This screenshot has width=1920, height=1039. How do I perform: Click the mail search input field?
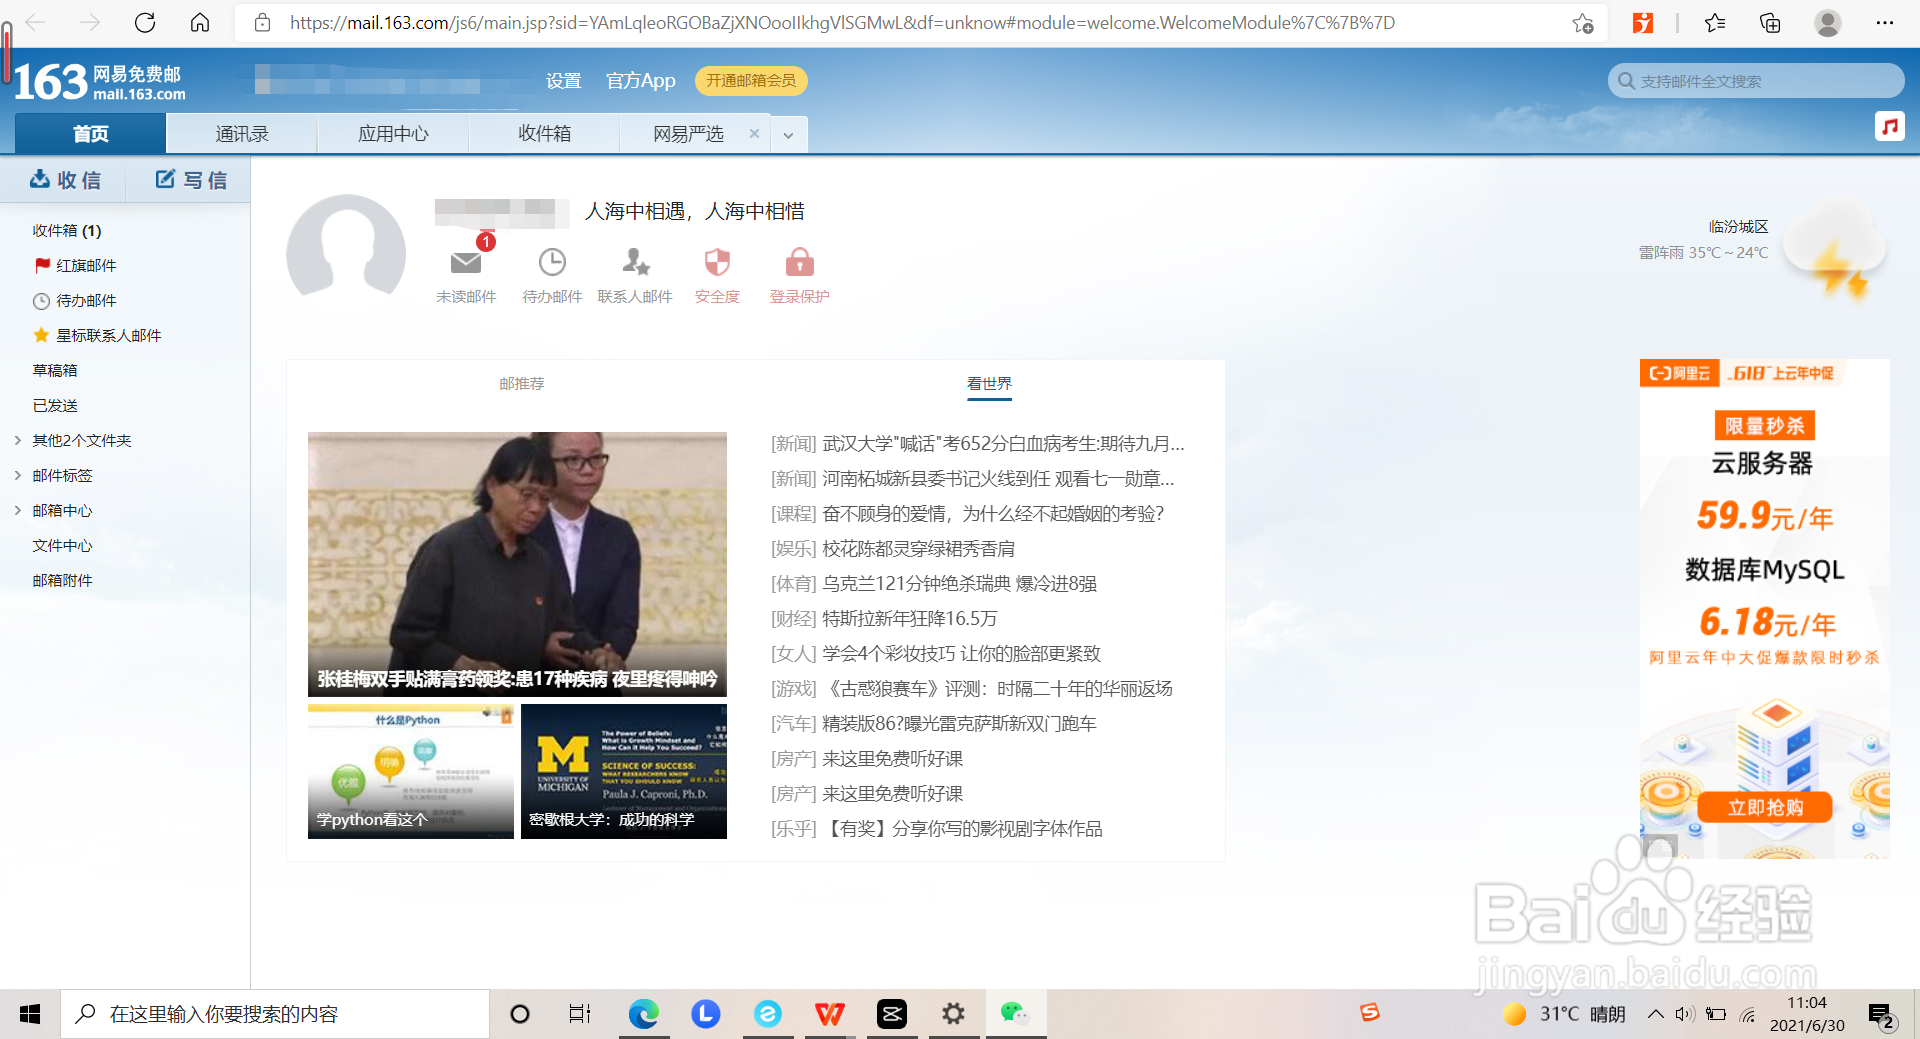[1755, 81]
